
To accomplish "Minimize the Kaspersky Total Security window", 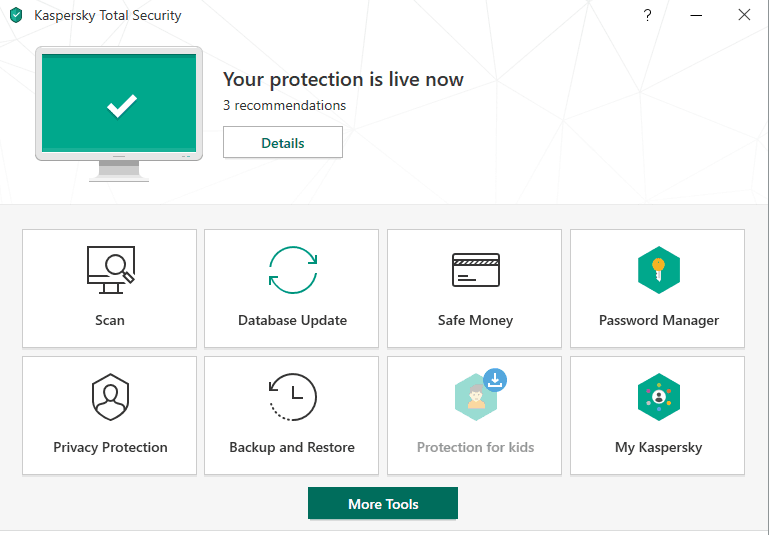I will point(696,15).
